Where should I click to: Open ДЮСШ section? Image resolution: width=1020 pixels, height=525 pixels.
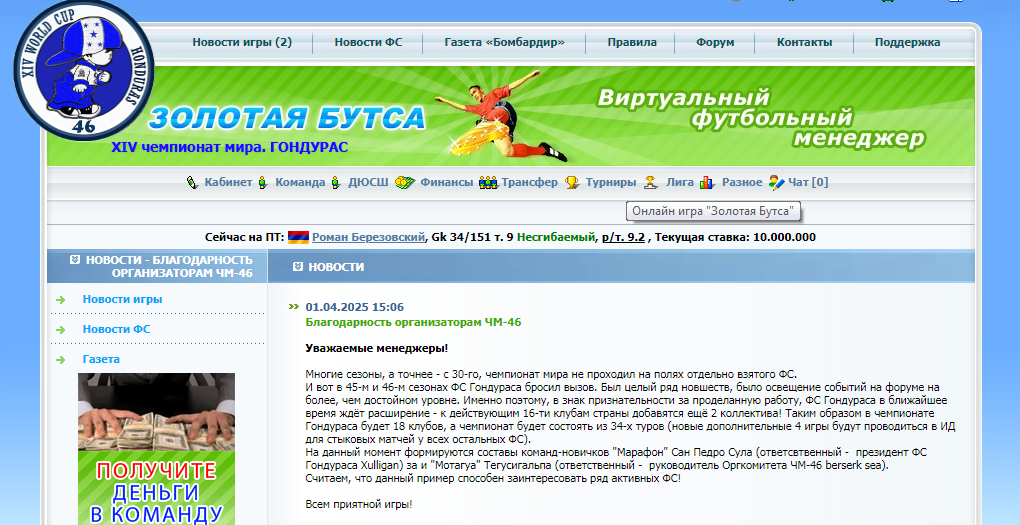368,182
